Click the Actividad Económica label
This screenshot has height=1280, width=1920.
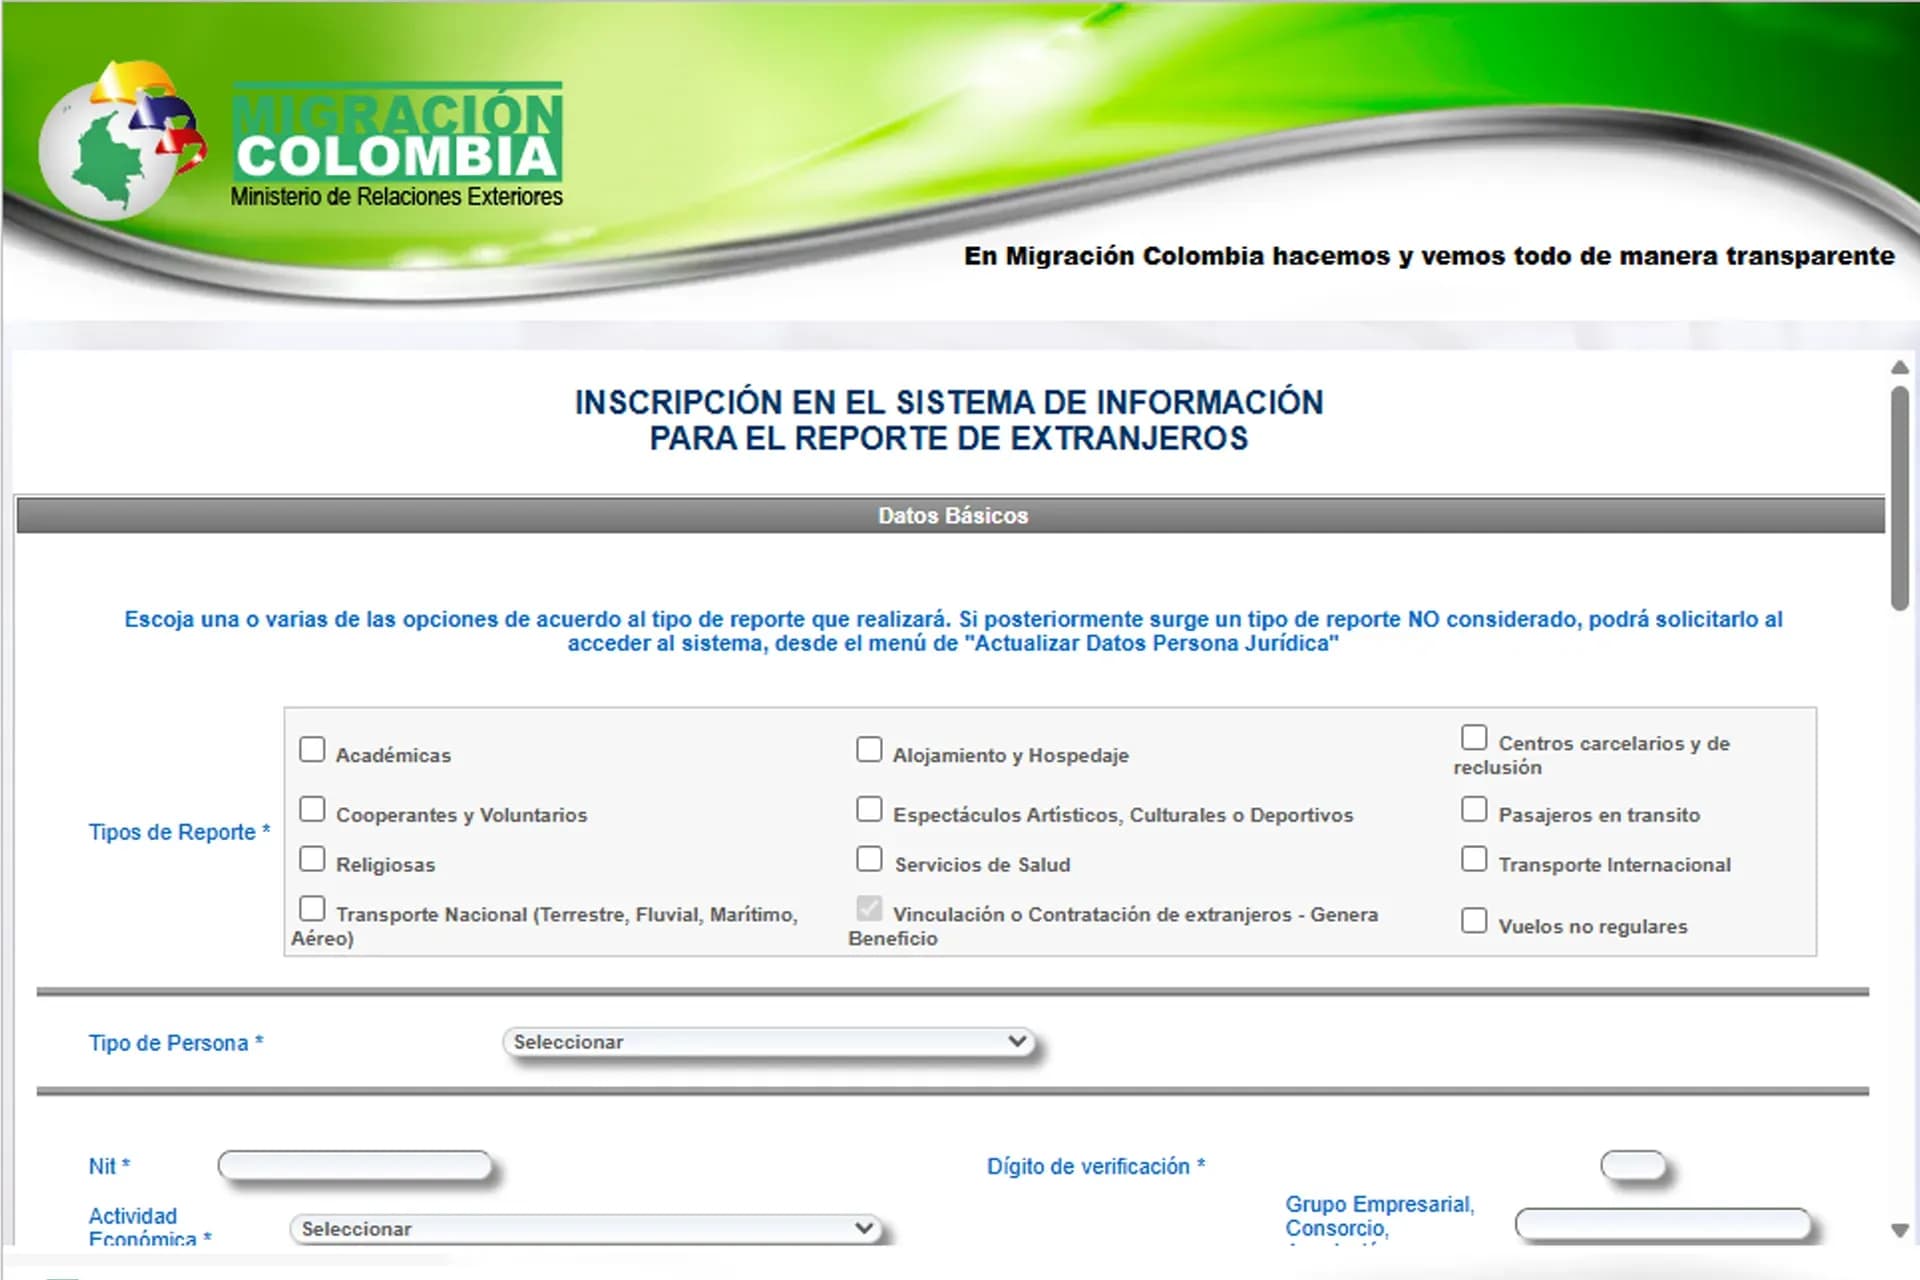click(x=150, y=1228)
